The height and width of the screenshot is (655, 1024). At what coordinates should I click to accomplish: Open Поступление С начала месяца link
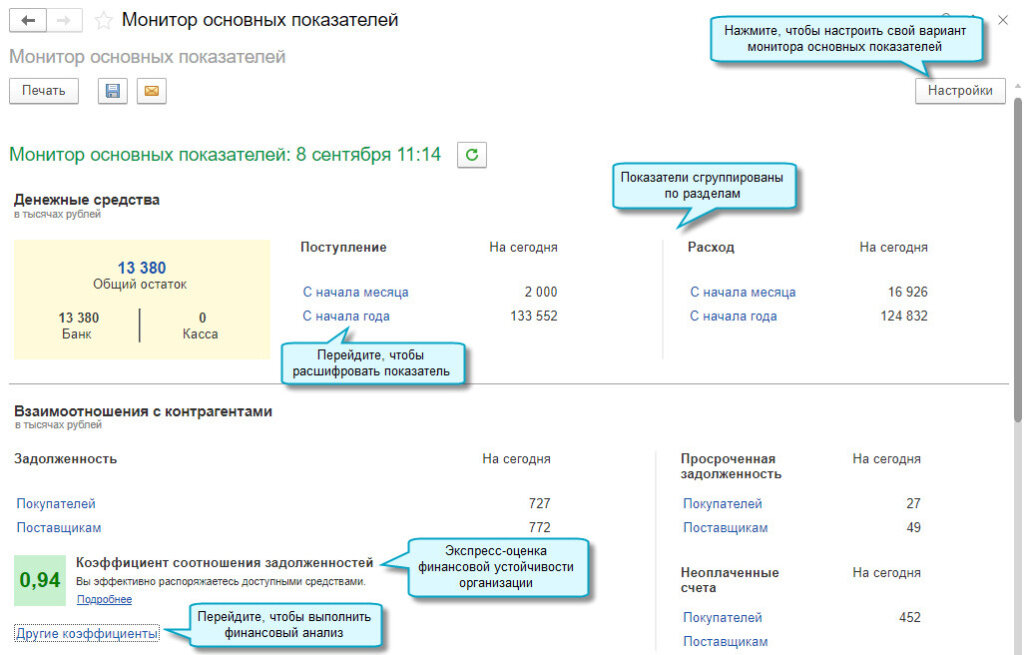pyautogui.click(x=355, y=293)
